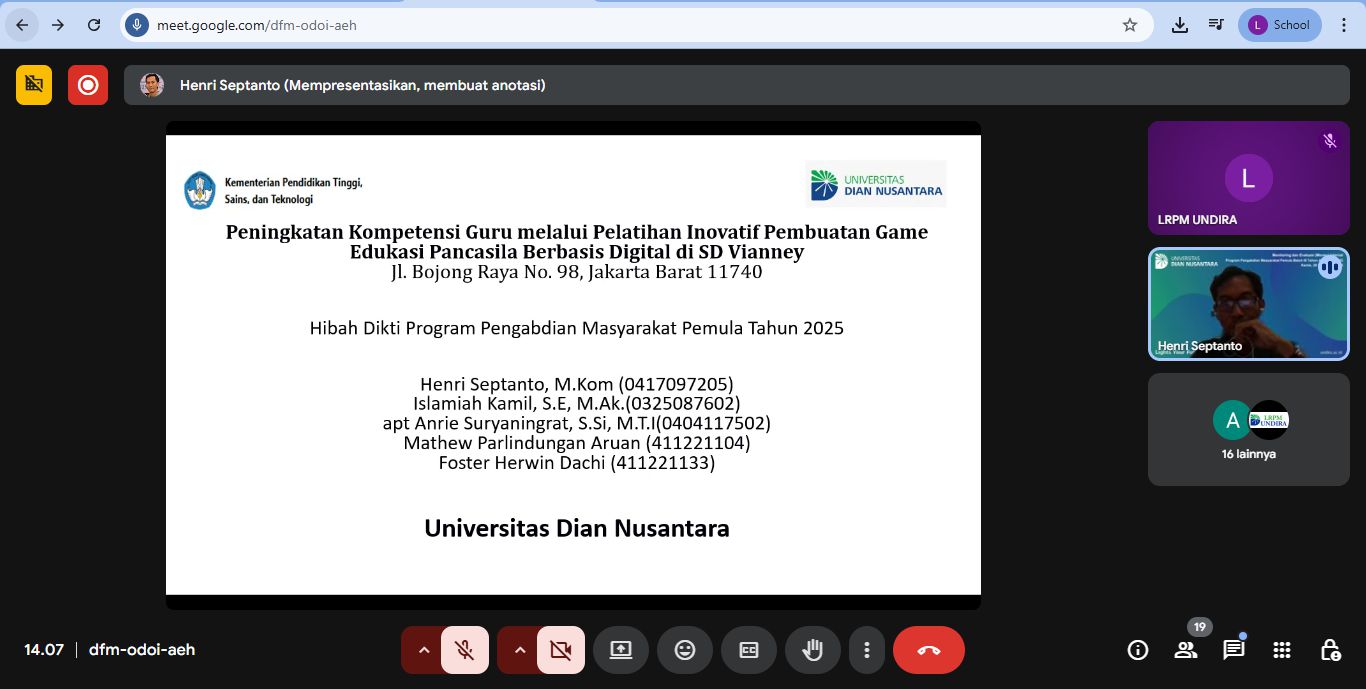1366x689 pixels.
Task: Unmute the microphone
Action: click(465, 650)
